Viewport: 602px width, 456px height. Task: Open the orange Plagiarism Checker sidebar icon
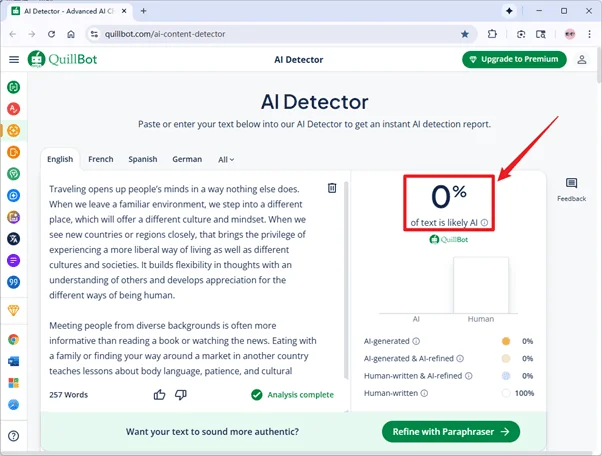[13, 152]
